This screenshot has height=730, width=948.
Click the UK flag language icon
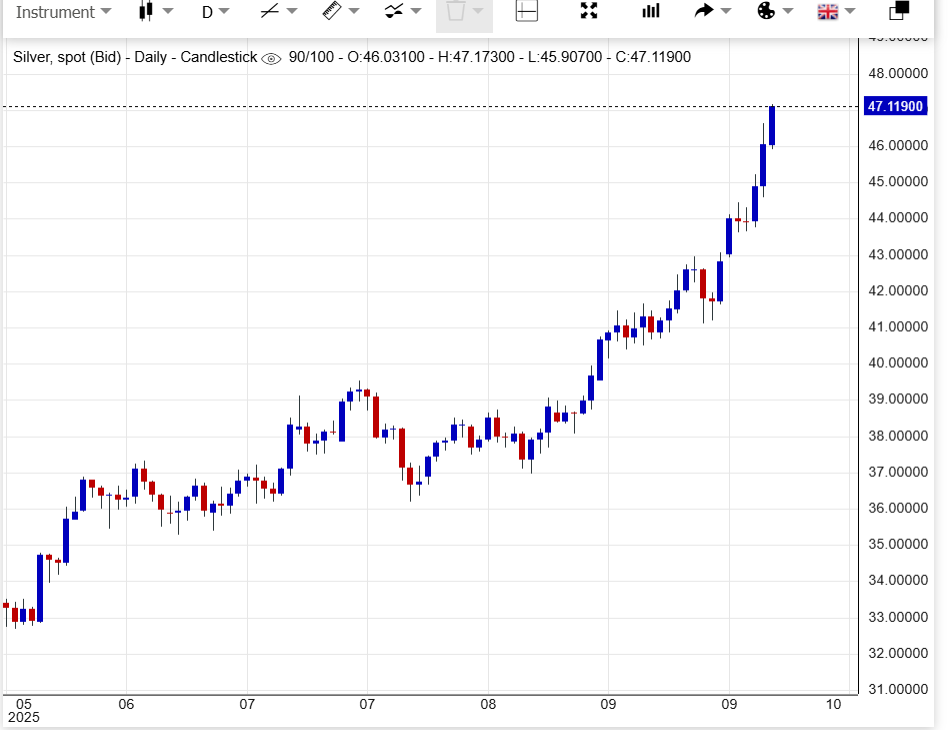click(x=828, y=11)
